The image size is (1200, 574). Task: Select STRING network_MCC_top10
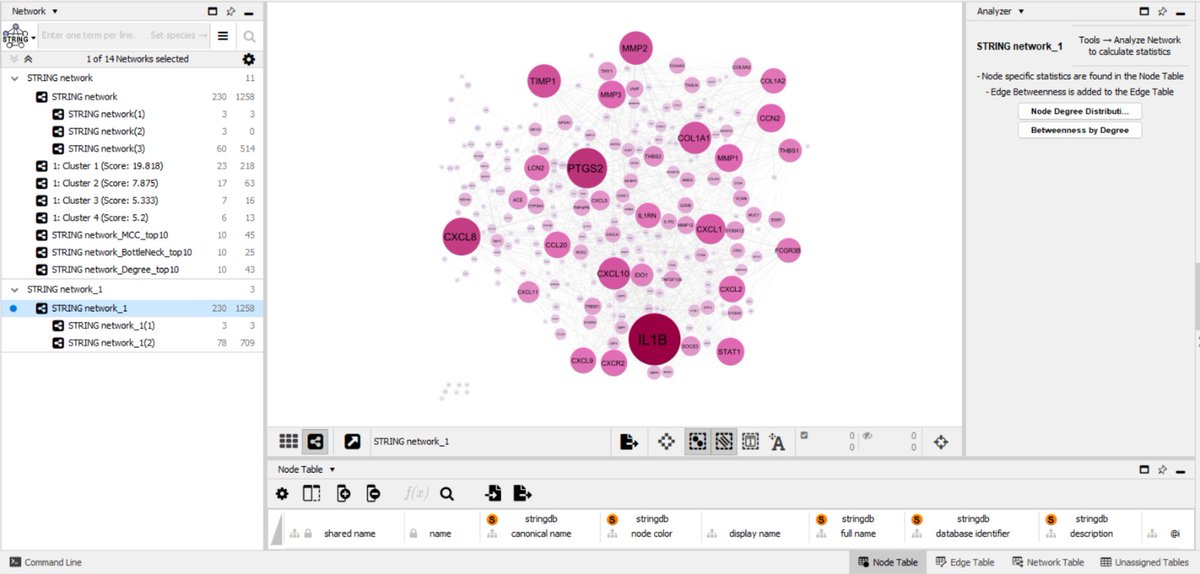pyautogui.click(x=132, y=236)
